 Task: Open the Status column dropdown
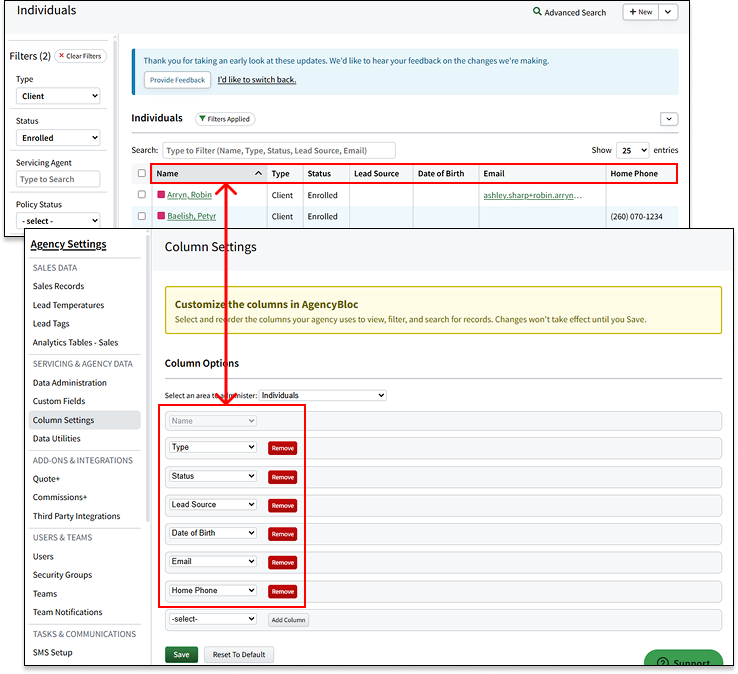[x=213, y=476]
